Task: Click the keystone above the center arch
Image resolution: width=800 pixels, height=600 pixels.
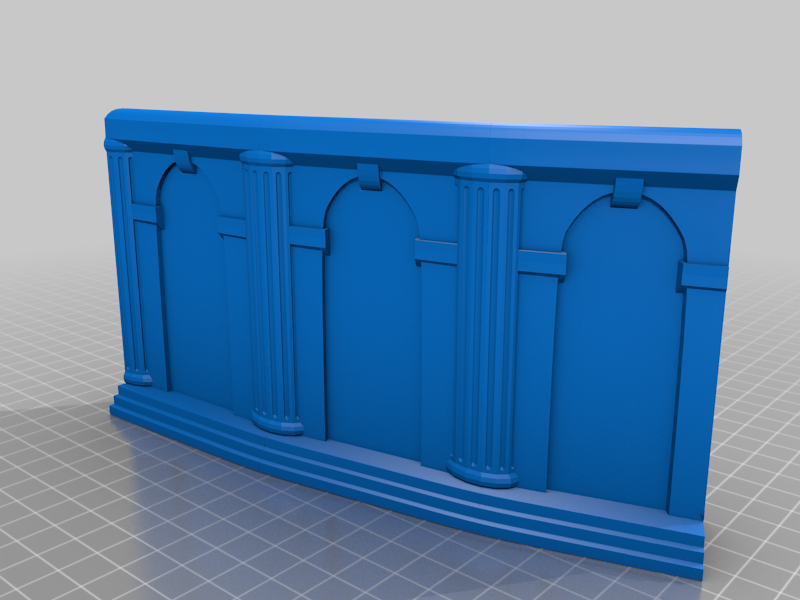Action: click(x=369, y=177)
